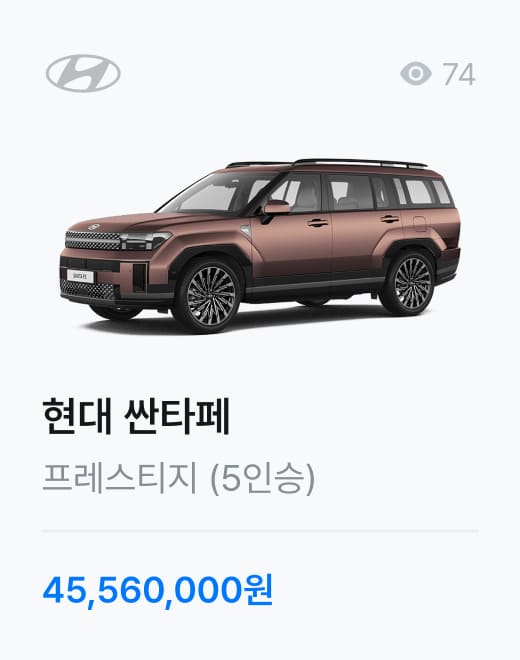Click the rear door handle of the car
This screenshot has height=660, width=520.
pos(389,219)
